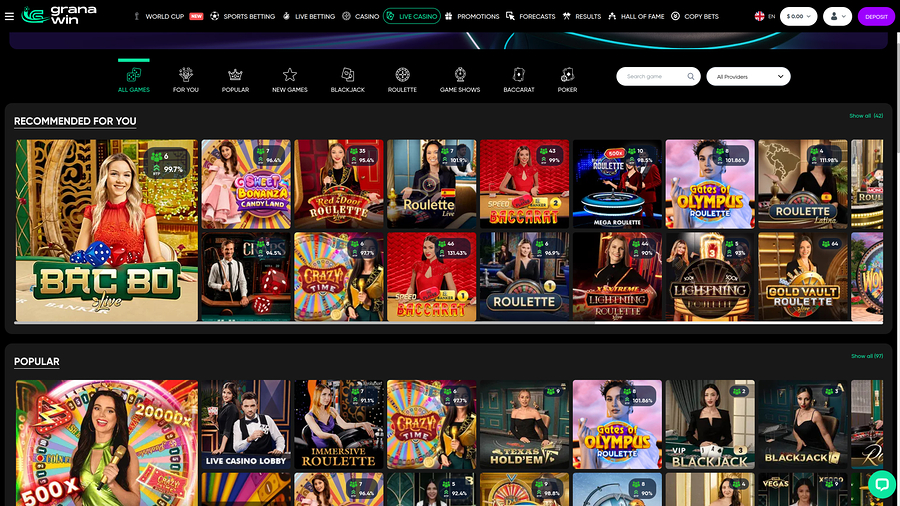Open the Texas Hold'em game

click(525, 424)
